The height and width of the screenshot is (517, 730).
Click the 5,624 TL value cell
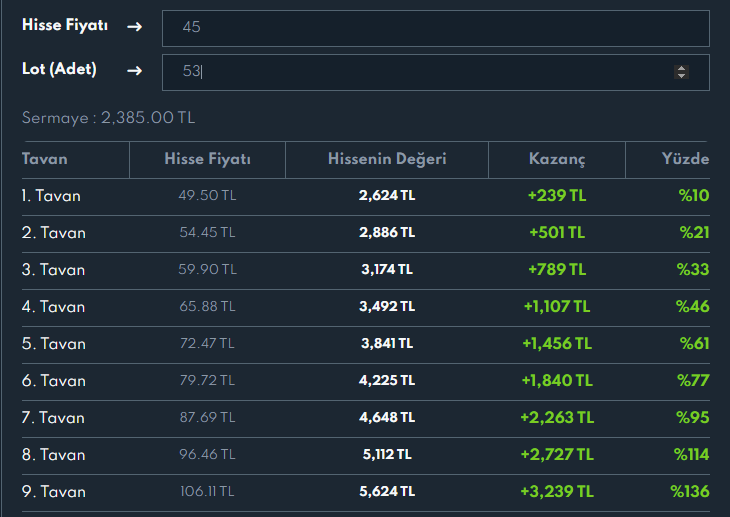[387, 491]
